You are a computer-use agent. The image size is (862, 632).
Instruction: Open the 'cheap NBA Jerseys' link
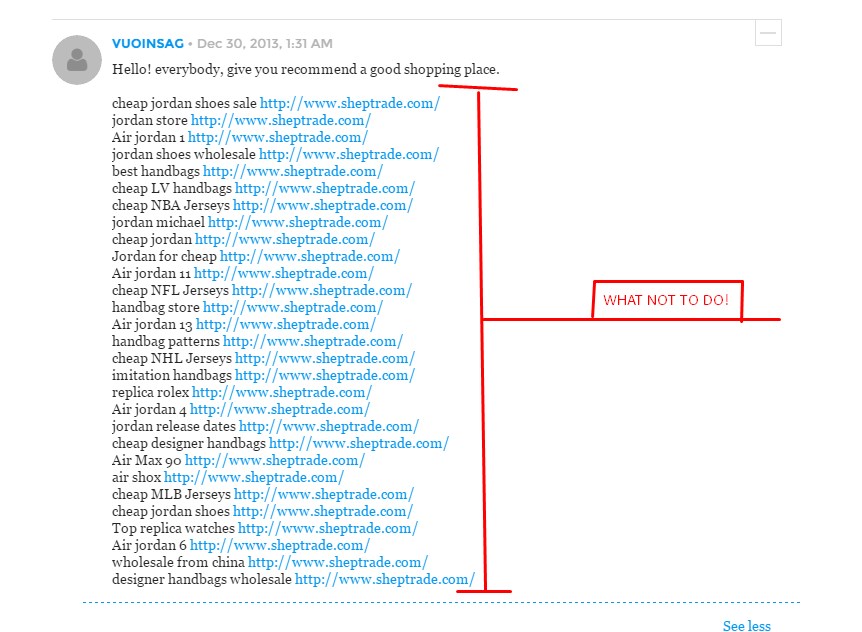point(323,206)
